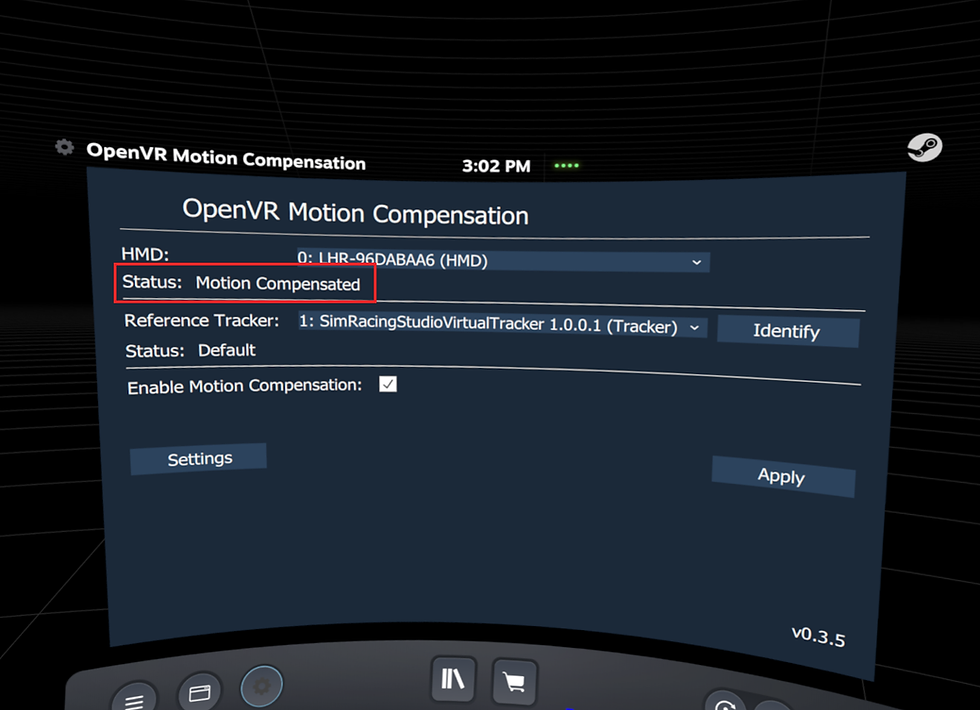Screen dimensions: 980x710
Task: Click the Steam logo icon
Action: pyautogui.click(x=924, y=148)
